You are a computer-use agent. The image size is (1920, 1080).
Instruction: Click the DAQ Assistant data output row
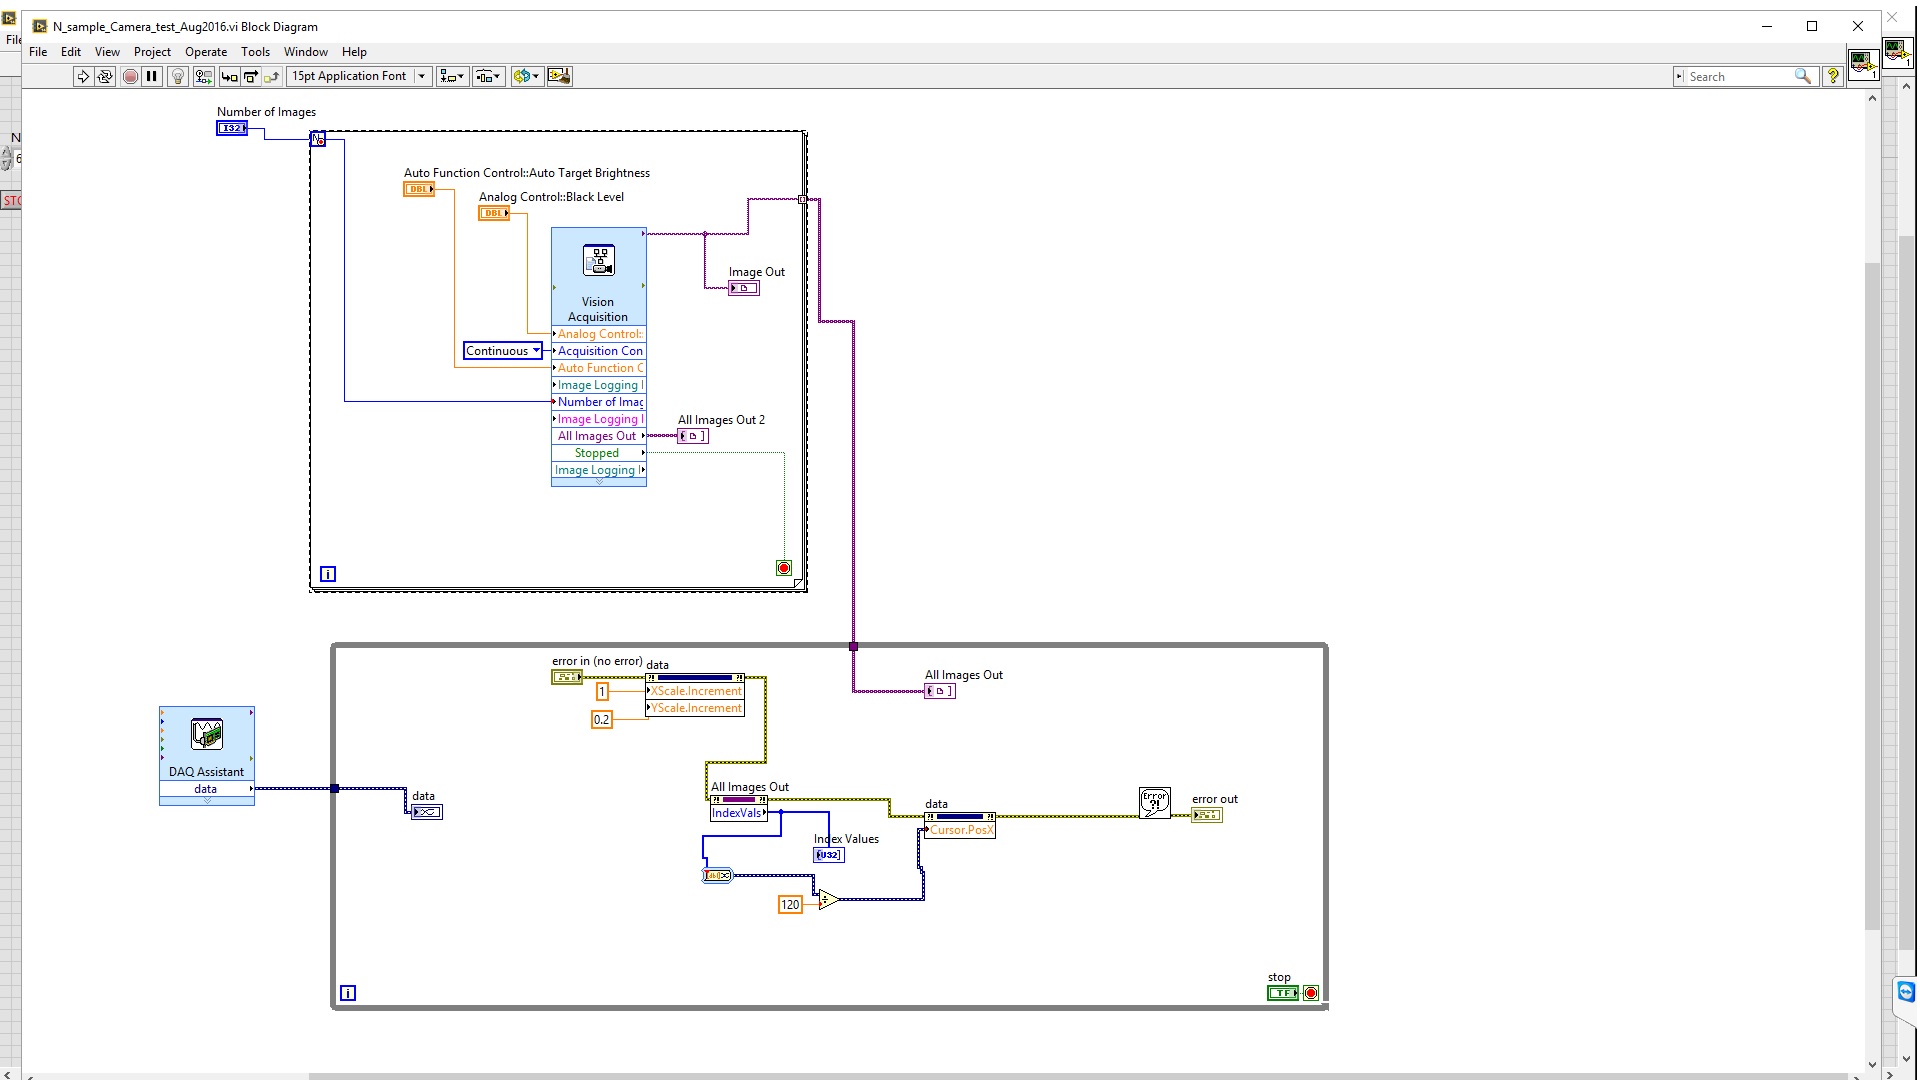(x=207, y=789)
